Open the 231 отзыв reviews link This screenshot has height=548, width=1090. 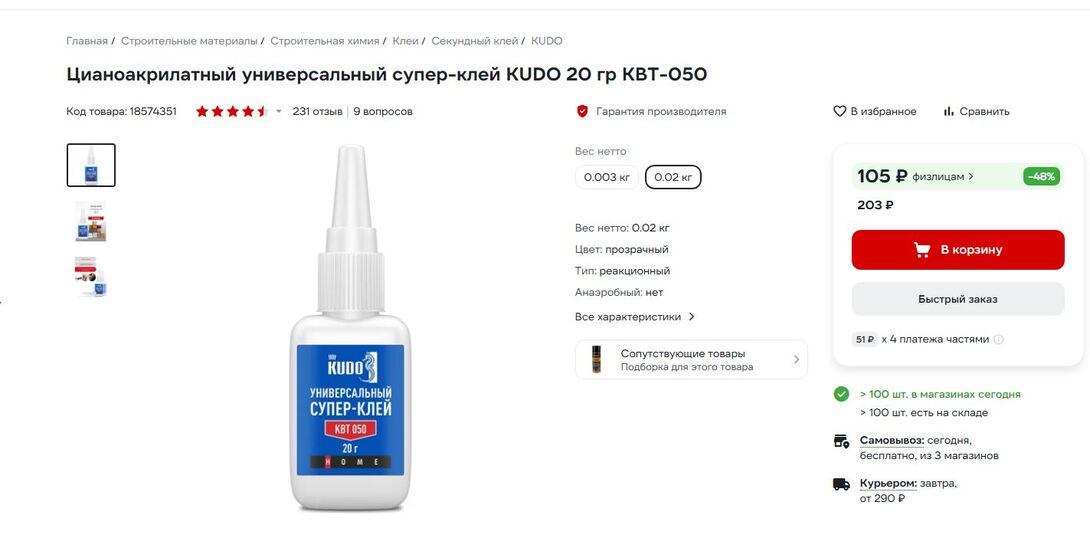tap(317, 111)
